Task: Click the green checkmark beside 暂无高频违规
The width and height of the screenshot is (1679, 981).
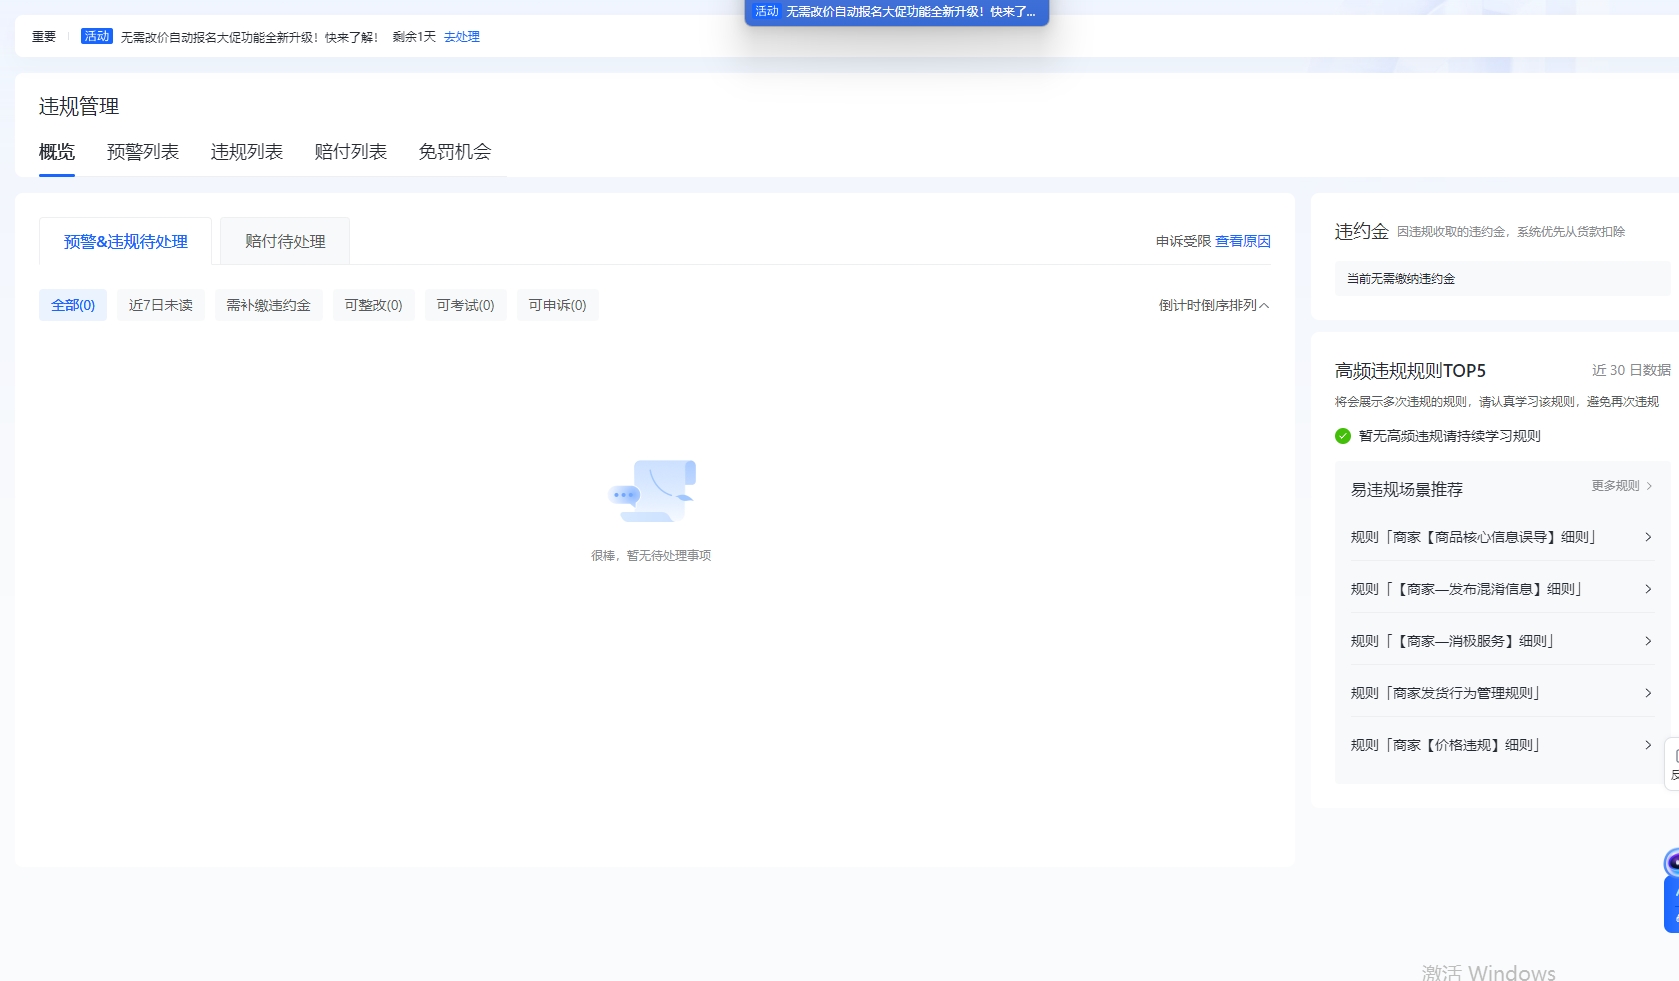Action: tap(1343, 436)
